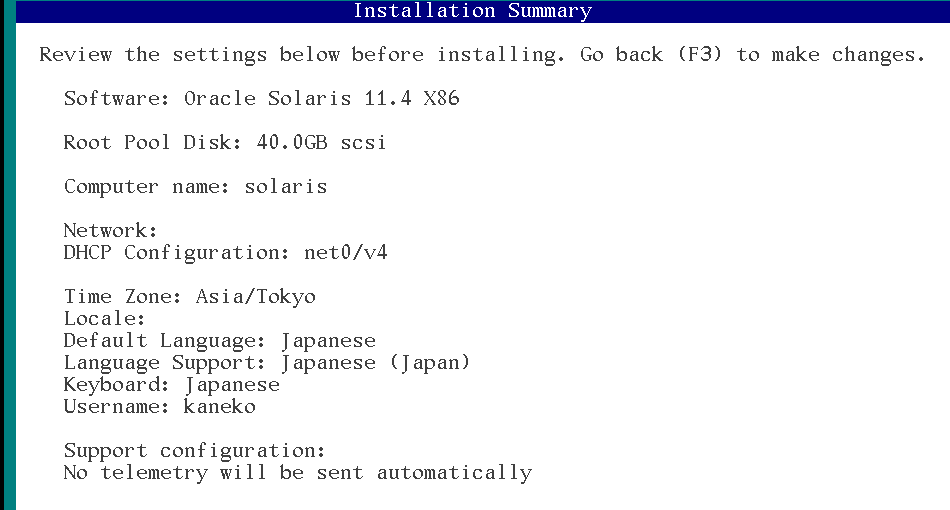Image resolution: width=950 pixels, height=510 pixels.
Task: Select the Support configuration: heading
Action: pos(194,451)
